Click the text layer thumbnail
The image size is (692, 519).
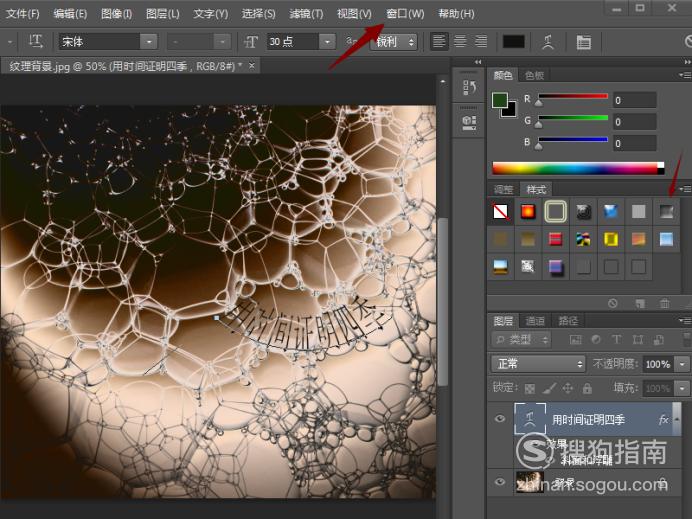(530, 418)
